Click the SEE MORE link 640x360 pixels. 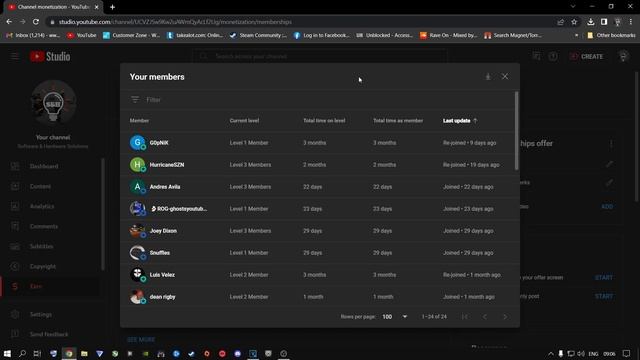[141, 340]
